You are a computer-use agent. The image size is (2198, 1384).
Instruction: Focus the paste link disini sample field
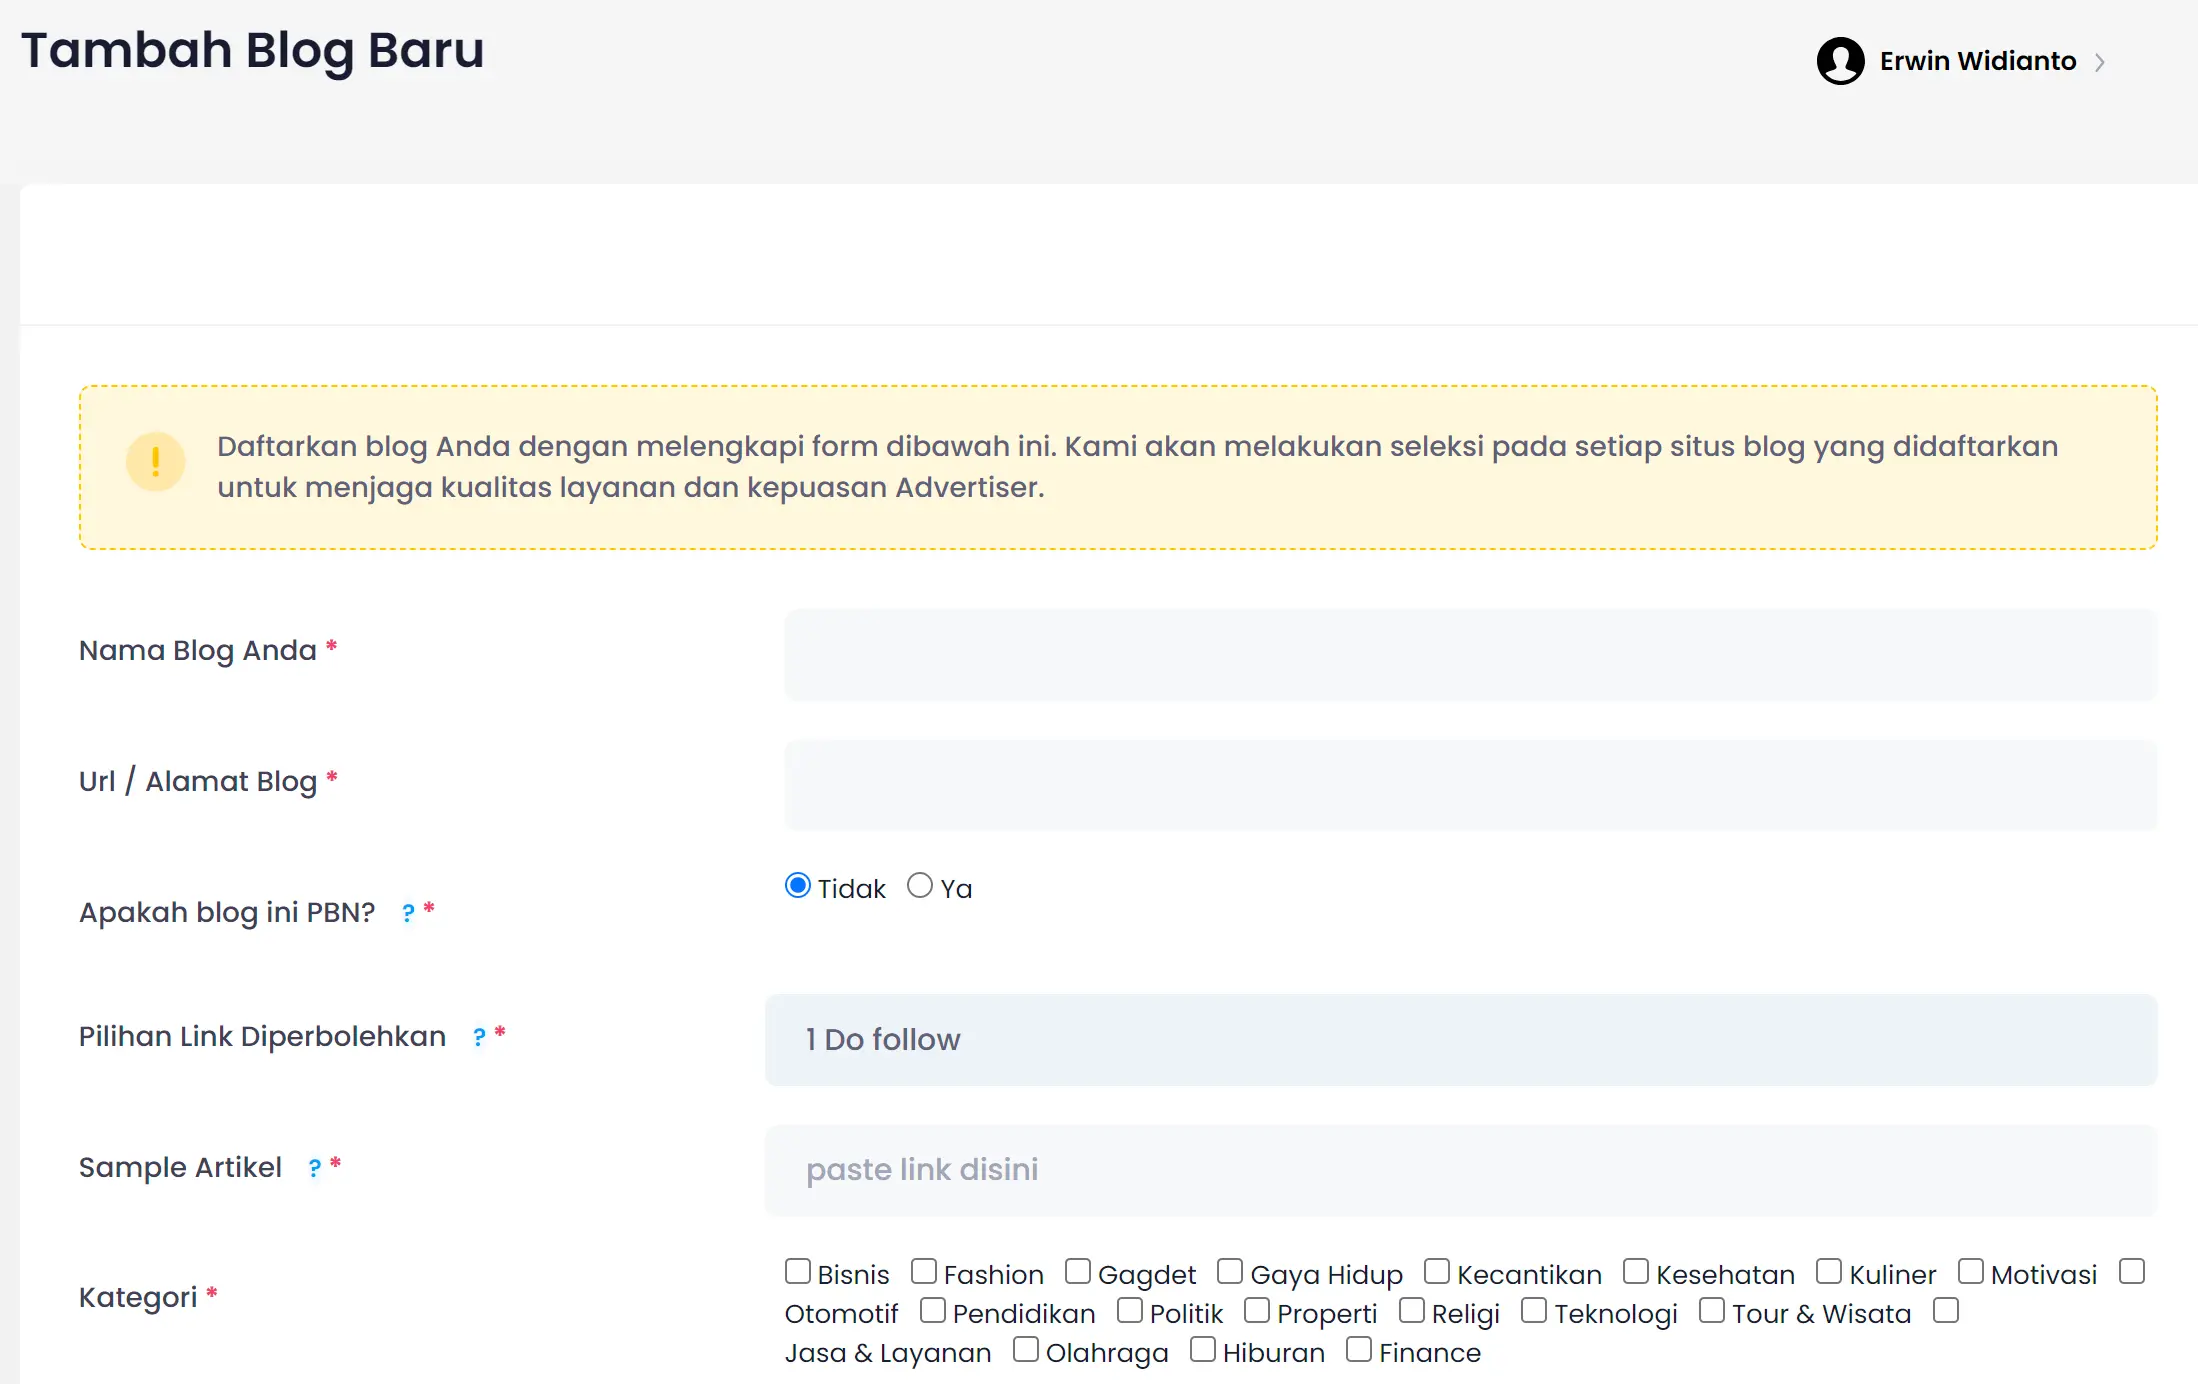click(1460, 1170)
